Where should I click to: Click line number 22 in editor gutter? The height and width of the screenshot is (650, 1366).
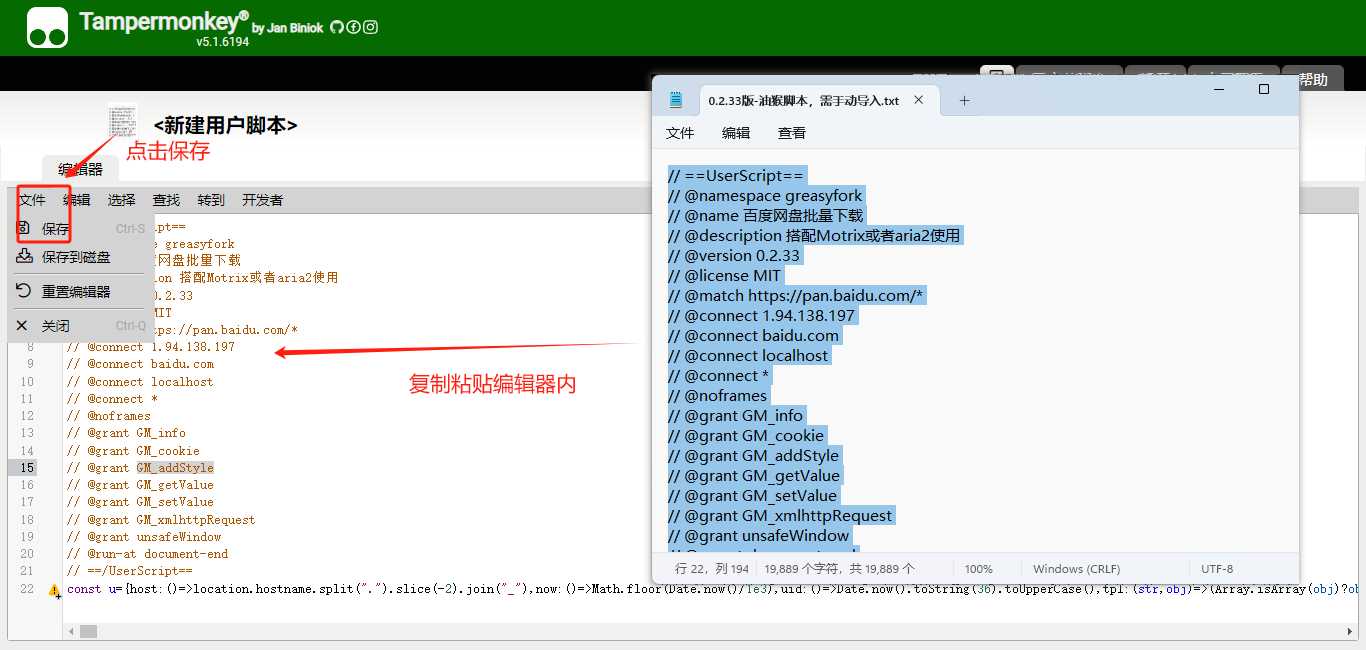point(27,588)
